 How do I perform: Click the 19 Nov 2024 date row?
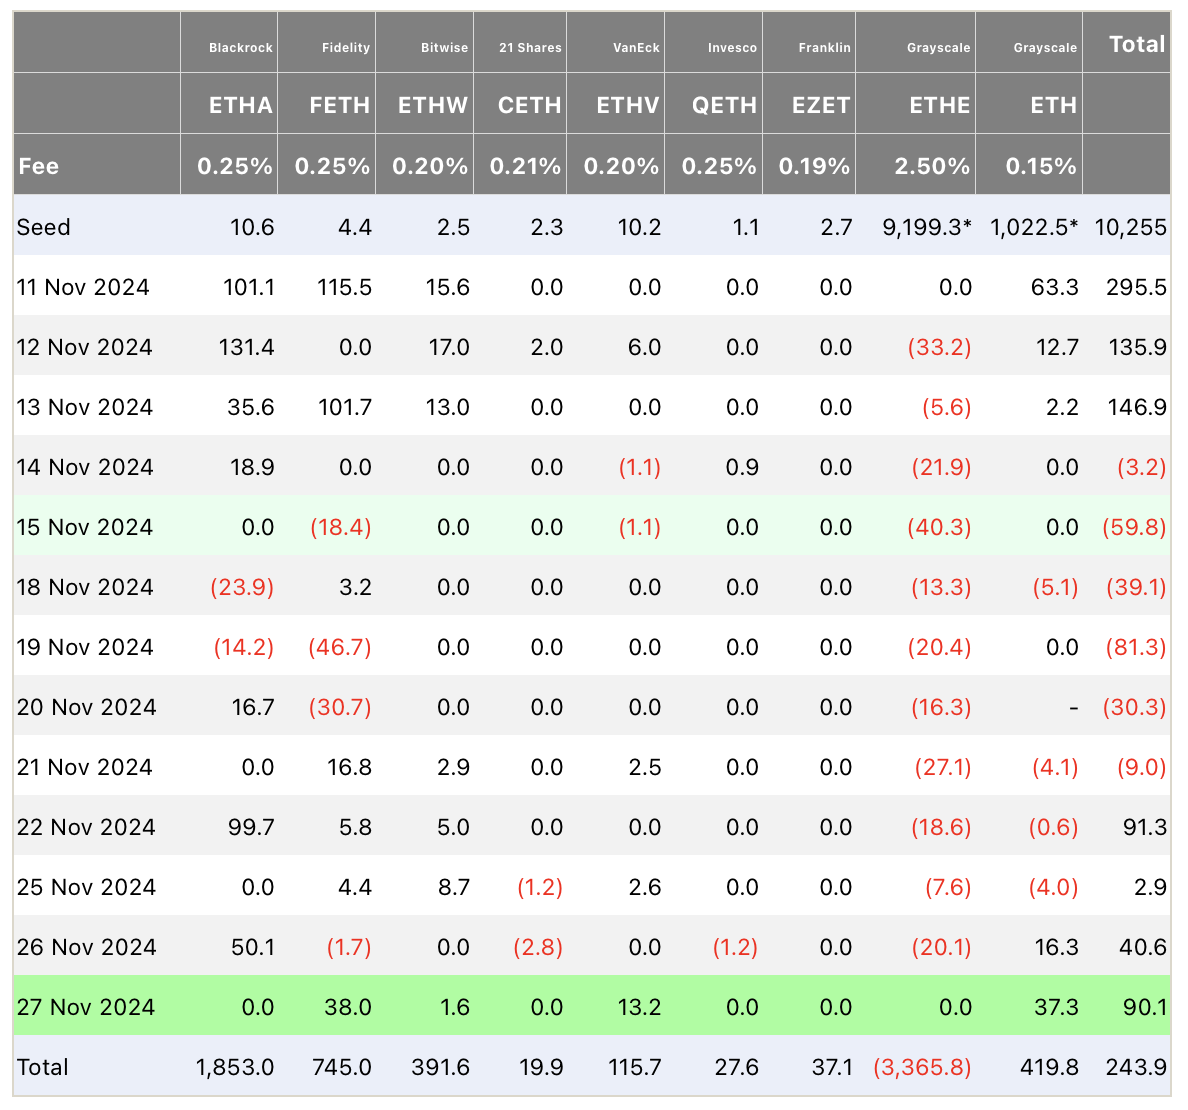click(84, 647)
